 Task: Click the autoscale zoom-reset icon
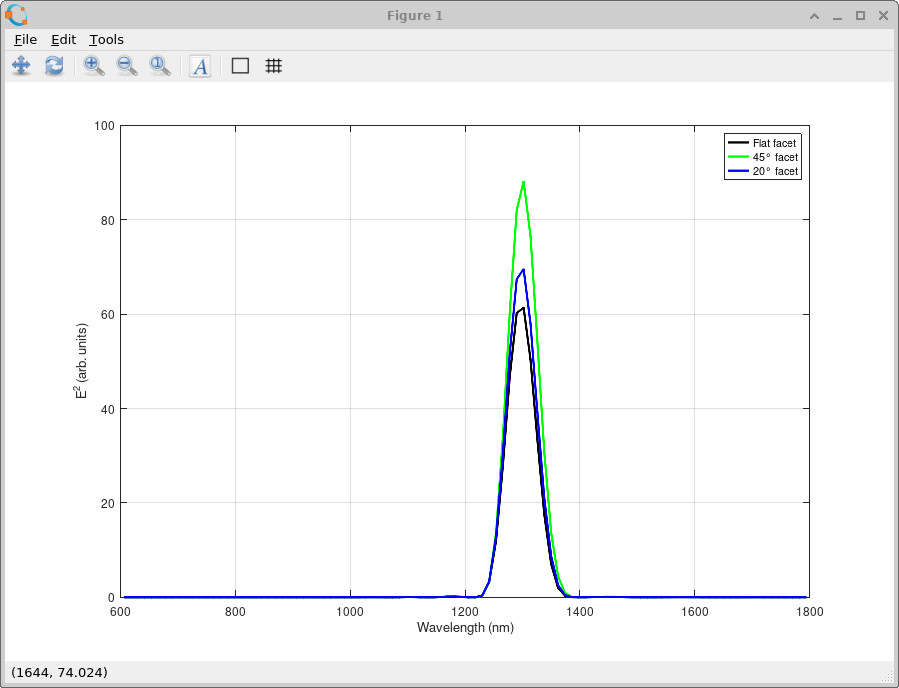(160, 66)
